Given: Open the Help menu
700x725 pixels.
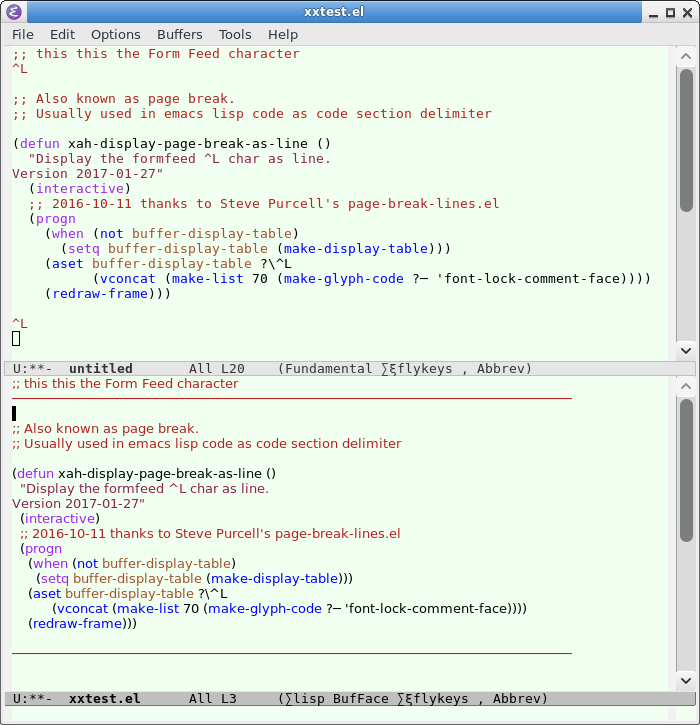Looking at the screenshot, I should pos(283,35).
